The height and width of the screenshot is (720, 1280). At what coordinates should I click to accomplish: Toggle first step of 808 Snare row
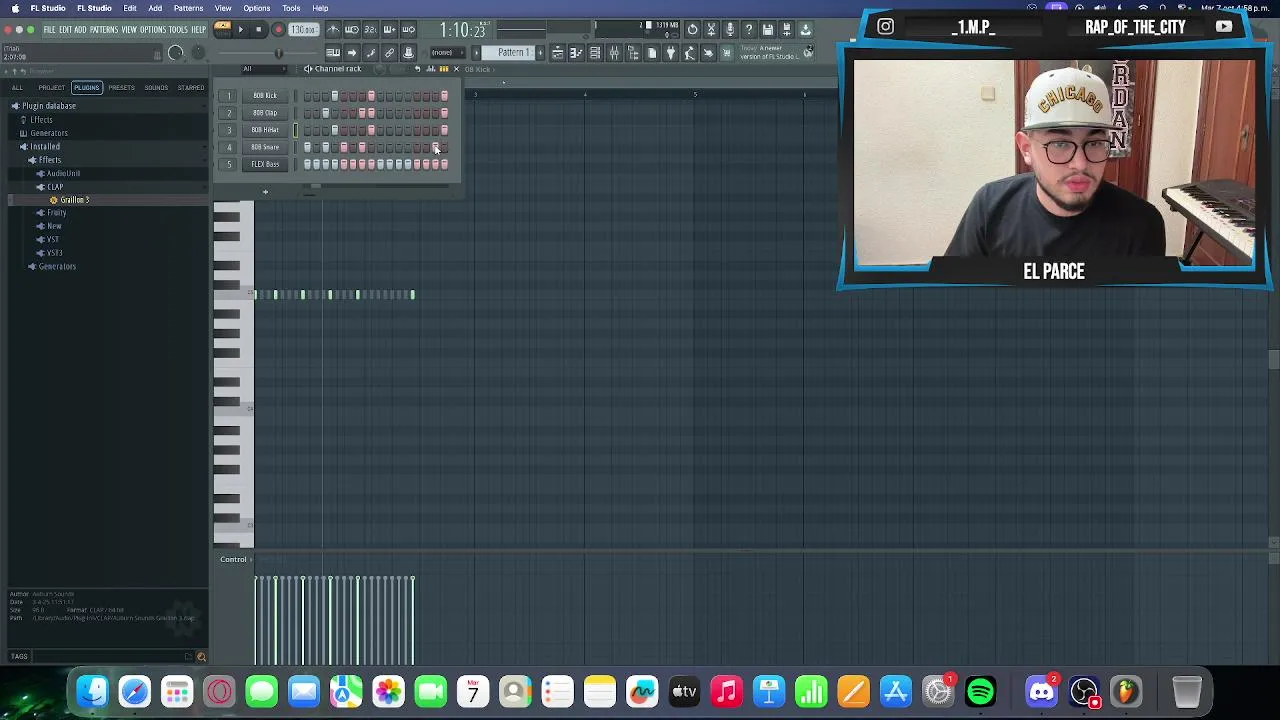[307, 147]
